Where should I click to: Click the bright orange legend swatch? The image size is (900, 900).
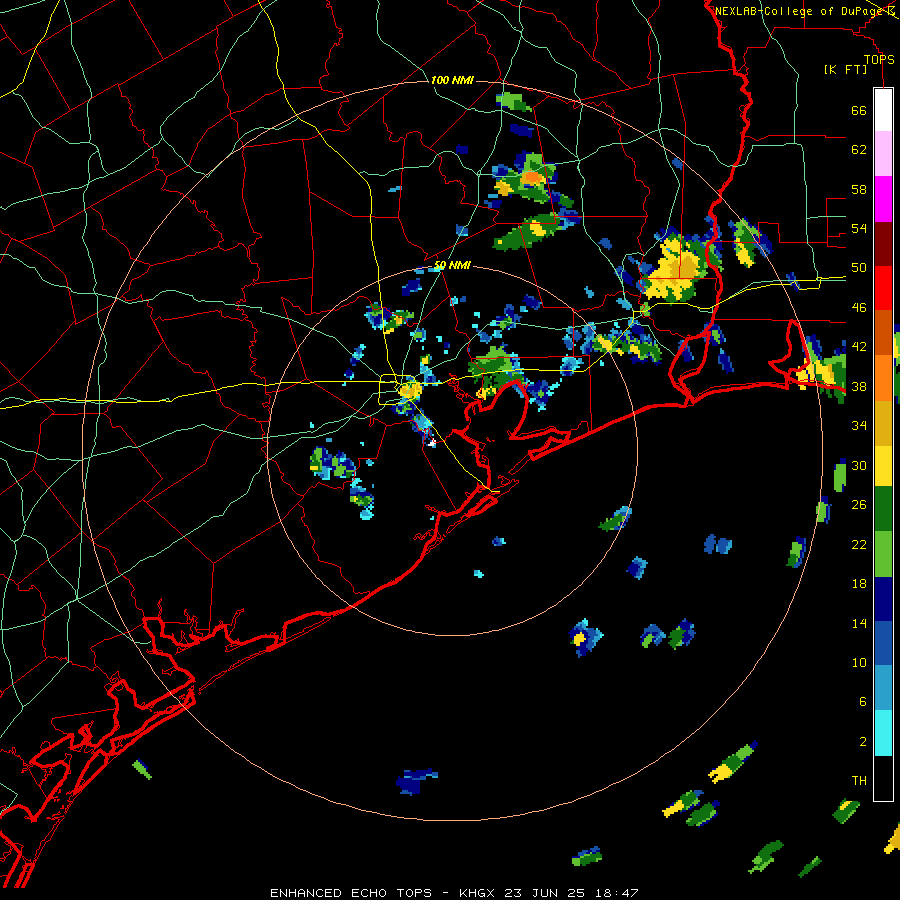coord(883,378)
